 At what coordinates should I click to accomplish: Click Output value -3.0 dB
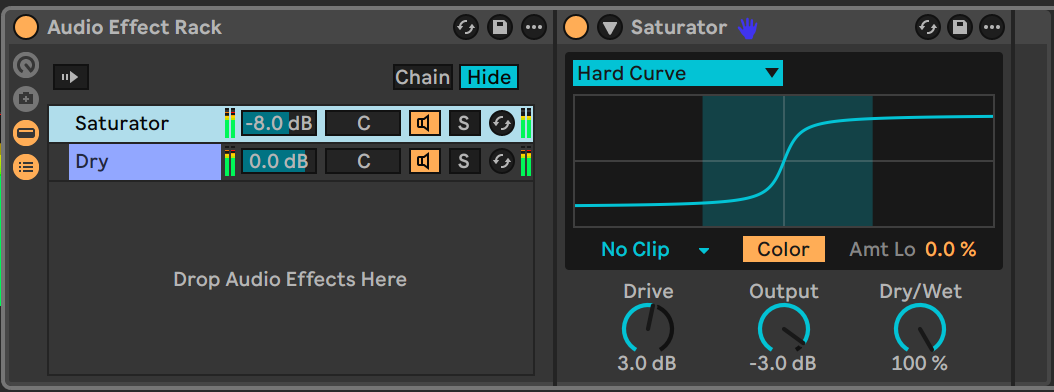[x=783, y=364]
